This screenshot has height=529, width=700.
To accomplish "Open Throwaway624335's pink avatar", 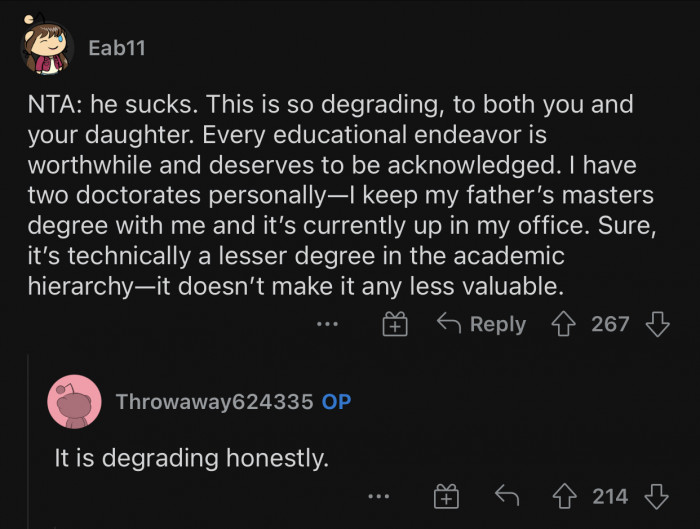I will [74, 401].
